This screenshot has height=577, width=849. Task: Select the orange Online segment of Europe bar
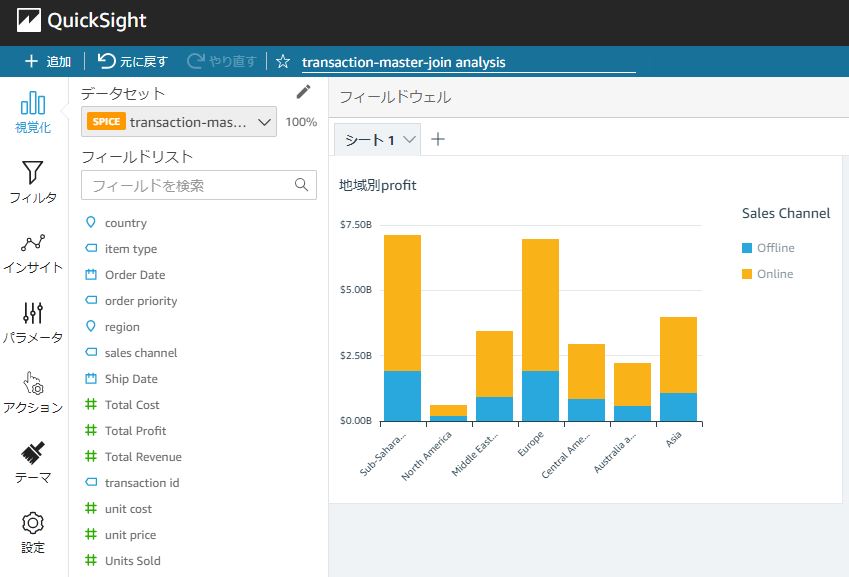[x=540, y=305]
